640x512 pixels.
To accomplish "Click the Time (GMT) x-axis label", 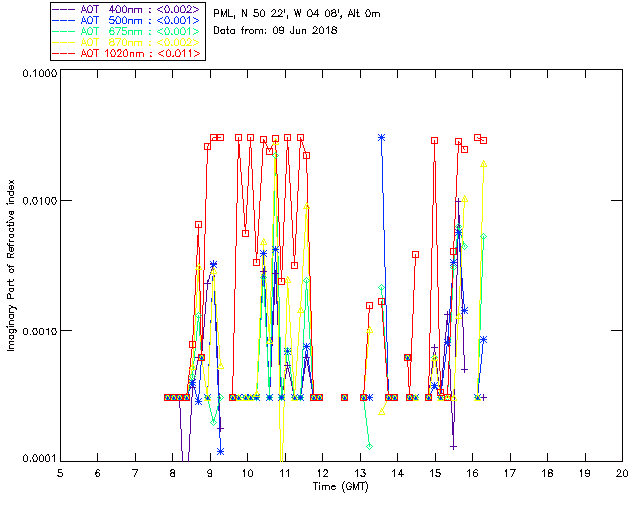I will pyautogui.click(x=340, y=486).
